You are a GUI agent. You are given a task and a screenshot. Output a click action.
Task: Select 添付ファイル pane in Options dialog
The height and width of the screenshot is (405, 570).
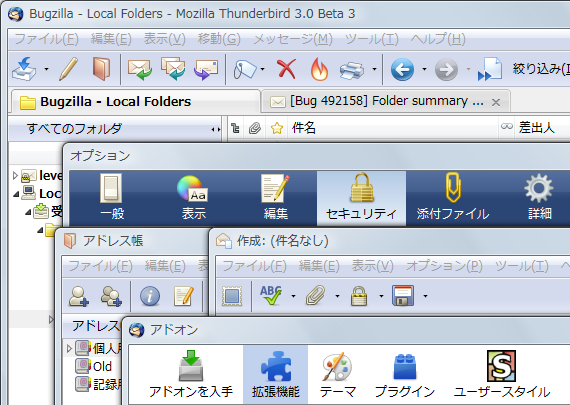coord(453,198)
